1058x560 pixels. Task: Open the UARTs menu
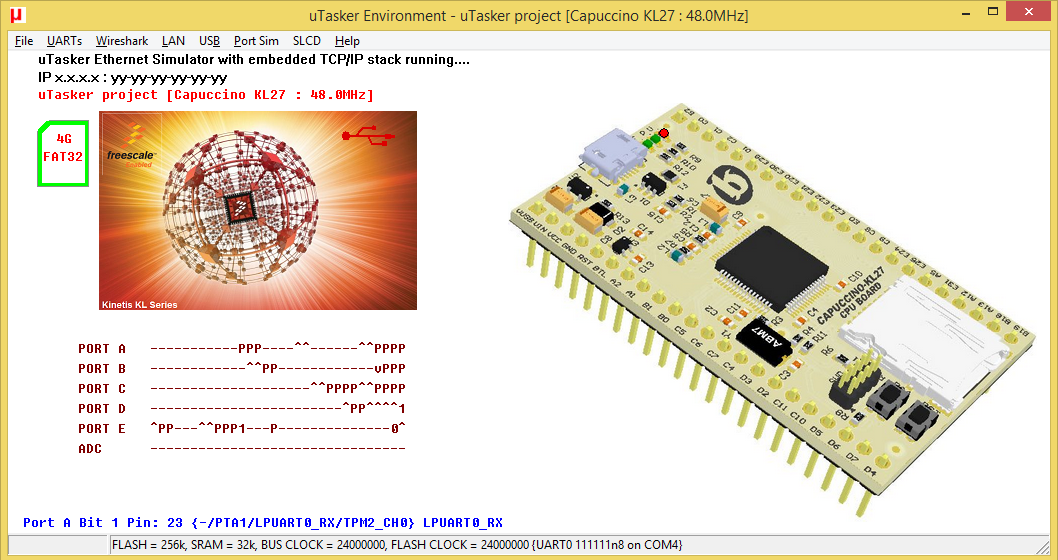[64, 41]
